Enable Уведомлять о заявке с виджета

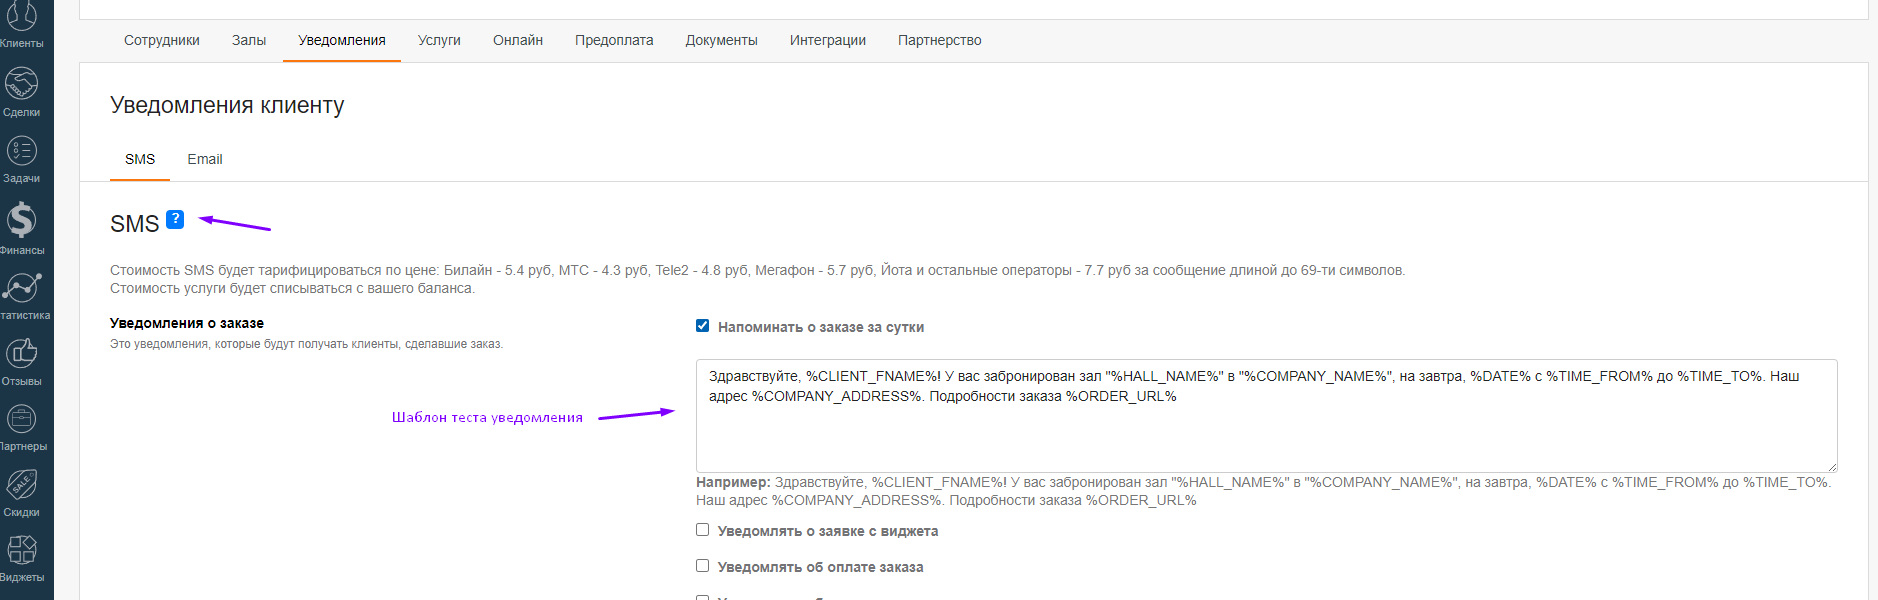coord(703,530)
